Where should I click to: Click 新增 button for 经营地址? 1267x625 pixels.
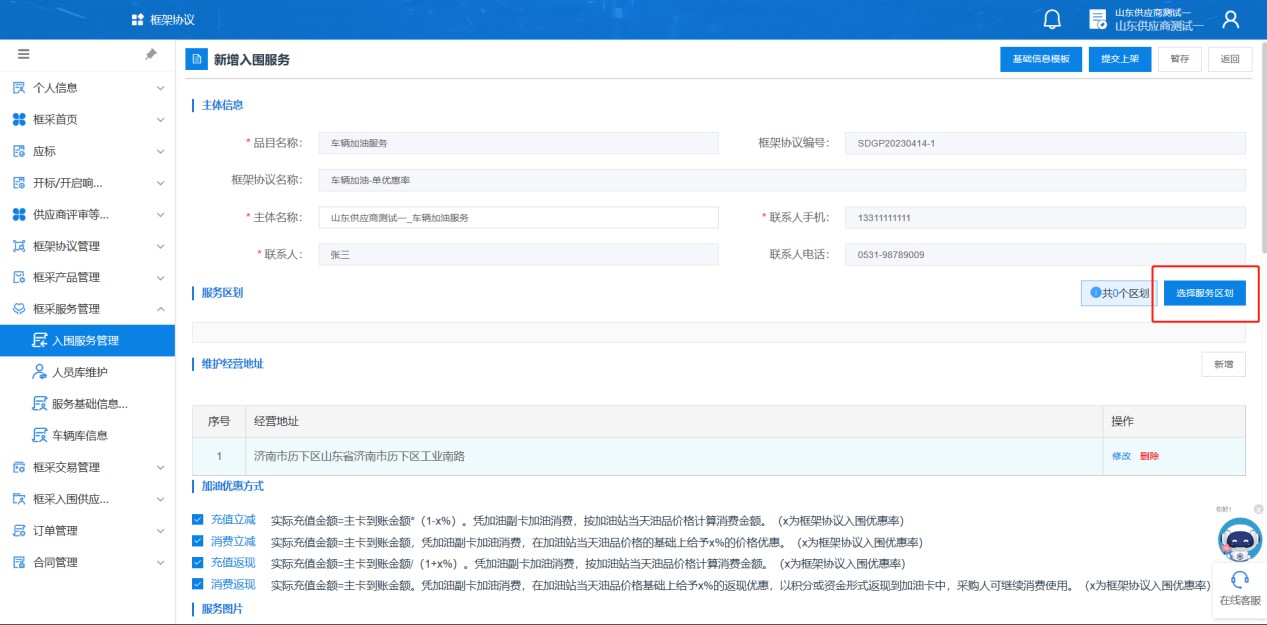tap(1223, 365)
